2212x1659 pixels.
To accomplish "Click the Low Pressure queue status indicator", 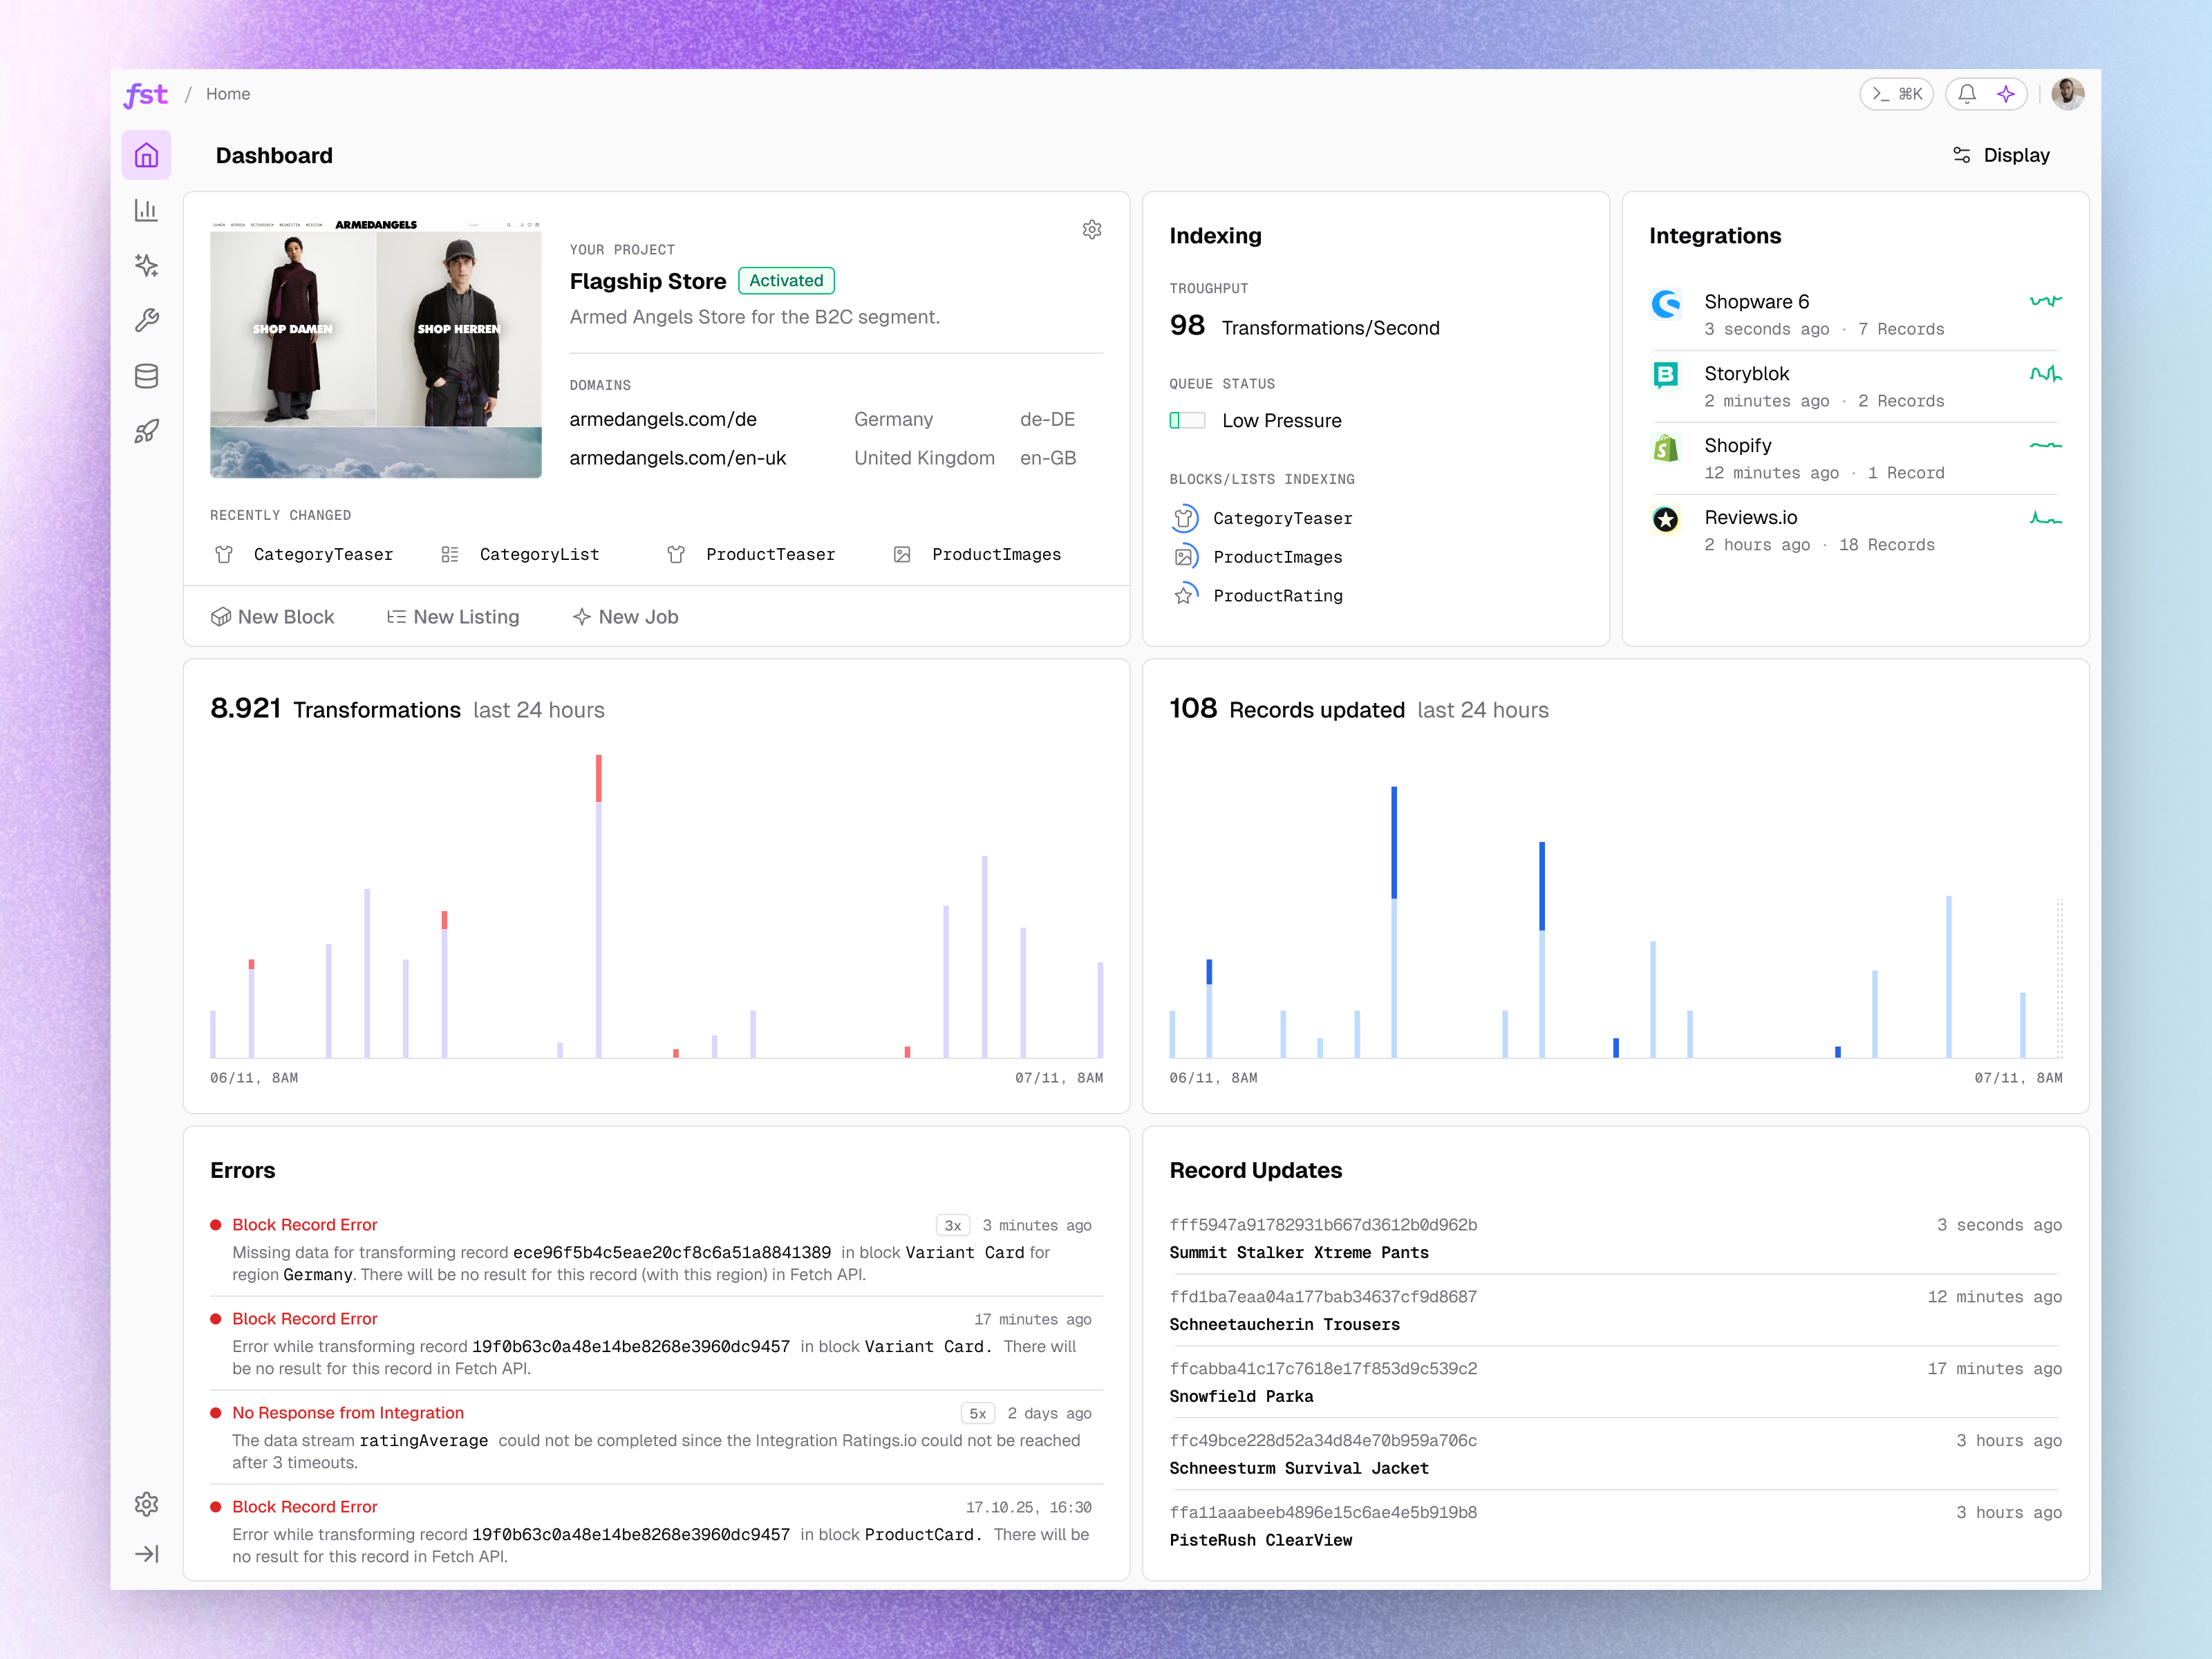I will pos(1256,421).
